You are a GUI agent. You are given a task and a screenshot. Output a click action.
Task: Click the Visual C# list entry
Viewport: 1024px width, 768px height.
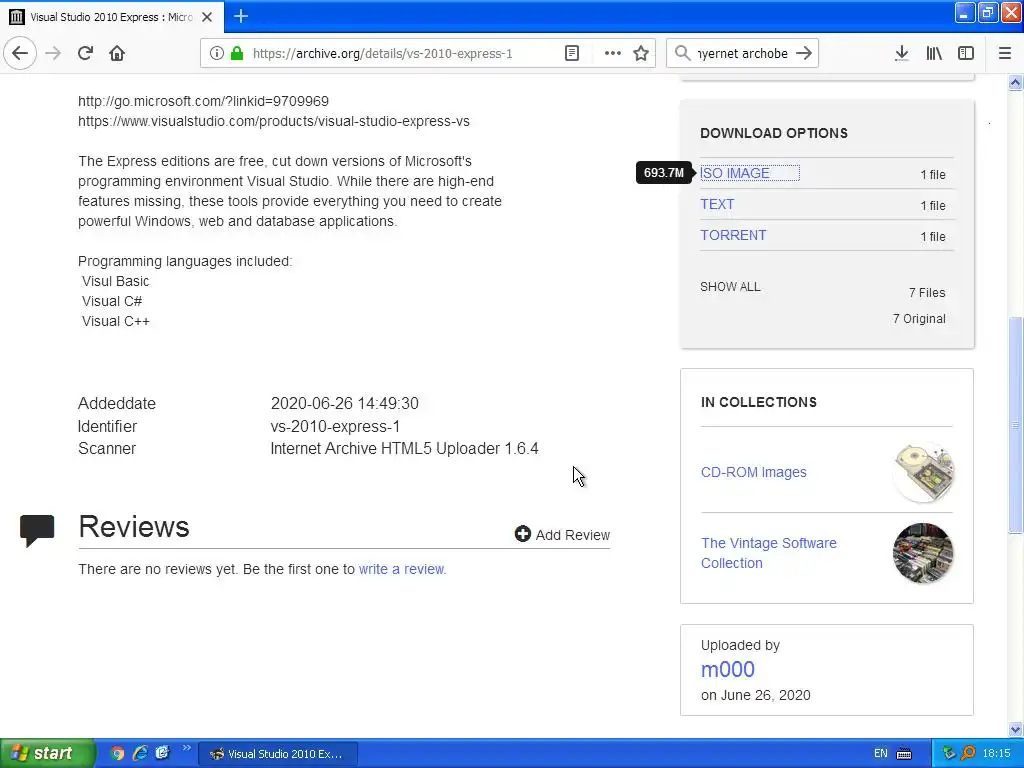[x=112, y=301]
